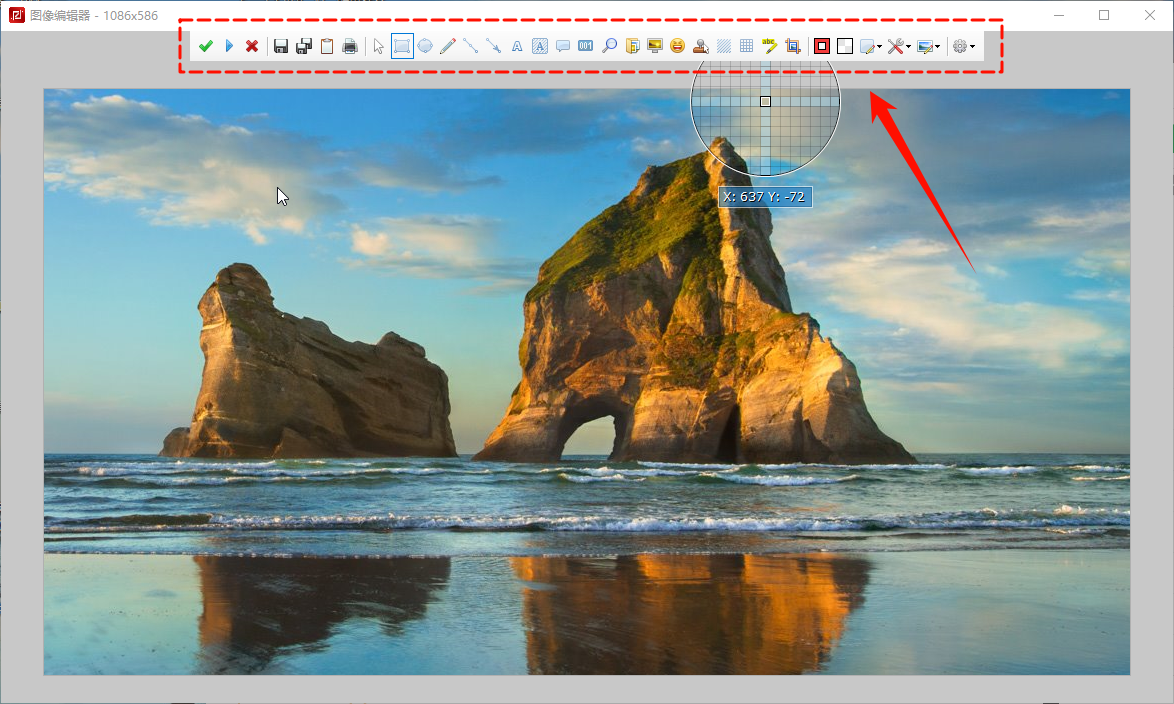Activate the ellipse drawing tool
This screenshot has width=1174, height=704.
click(425, 46)
